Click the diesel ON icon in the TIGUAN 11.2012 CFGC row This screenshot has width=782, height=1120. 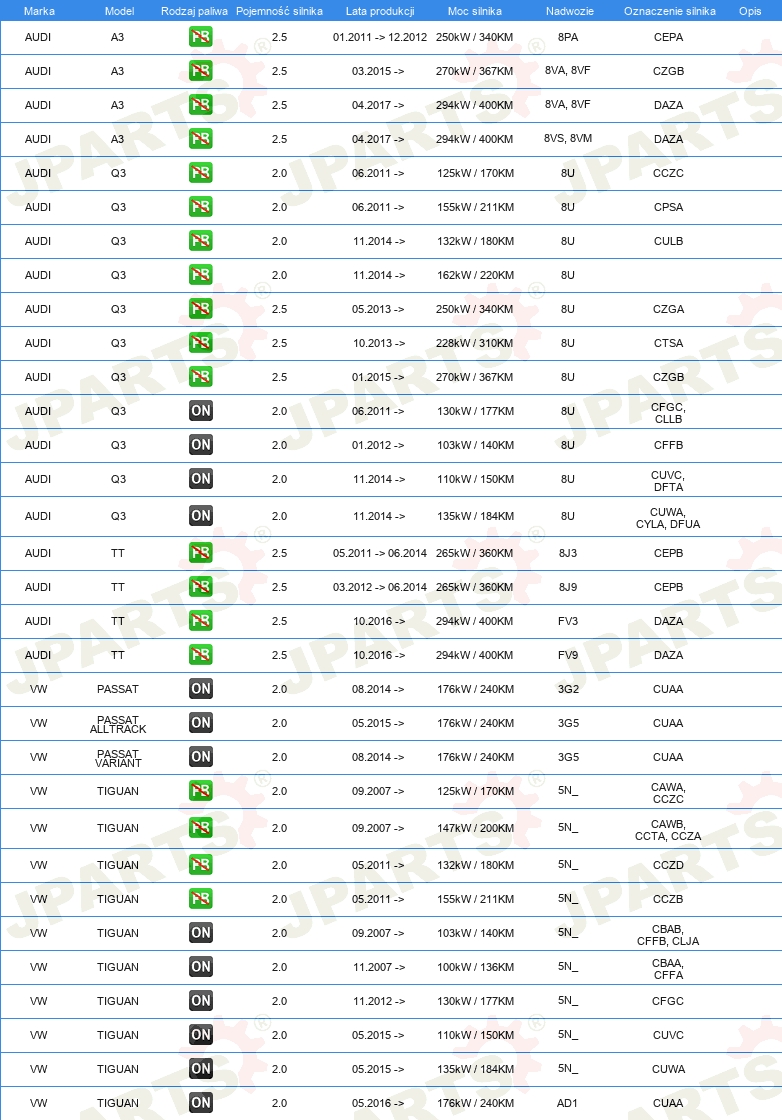point(201,1001)
